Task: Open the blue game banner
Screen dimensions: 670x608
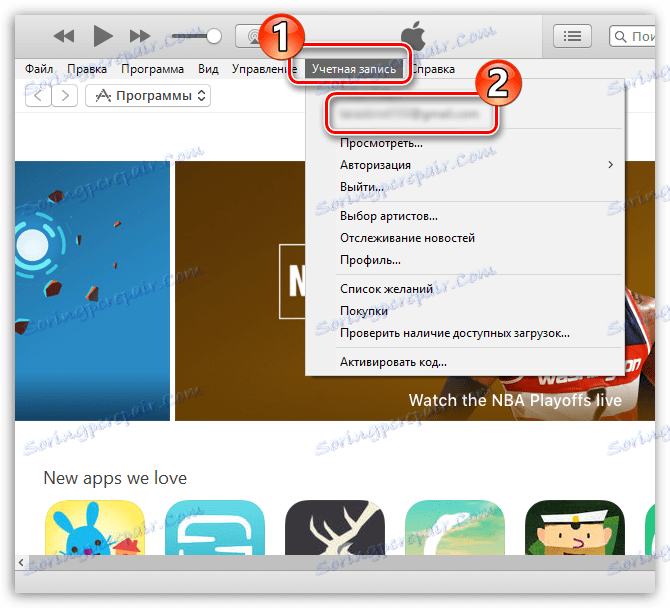Action: click(92, 291)
